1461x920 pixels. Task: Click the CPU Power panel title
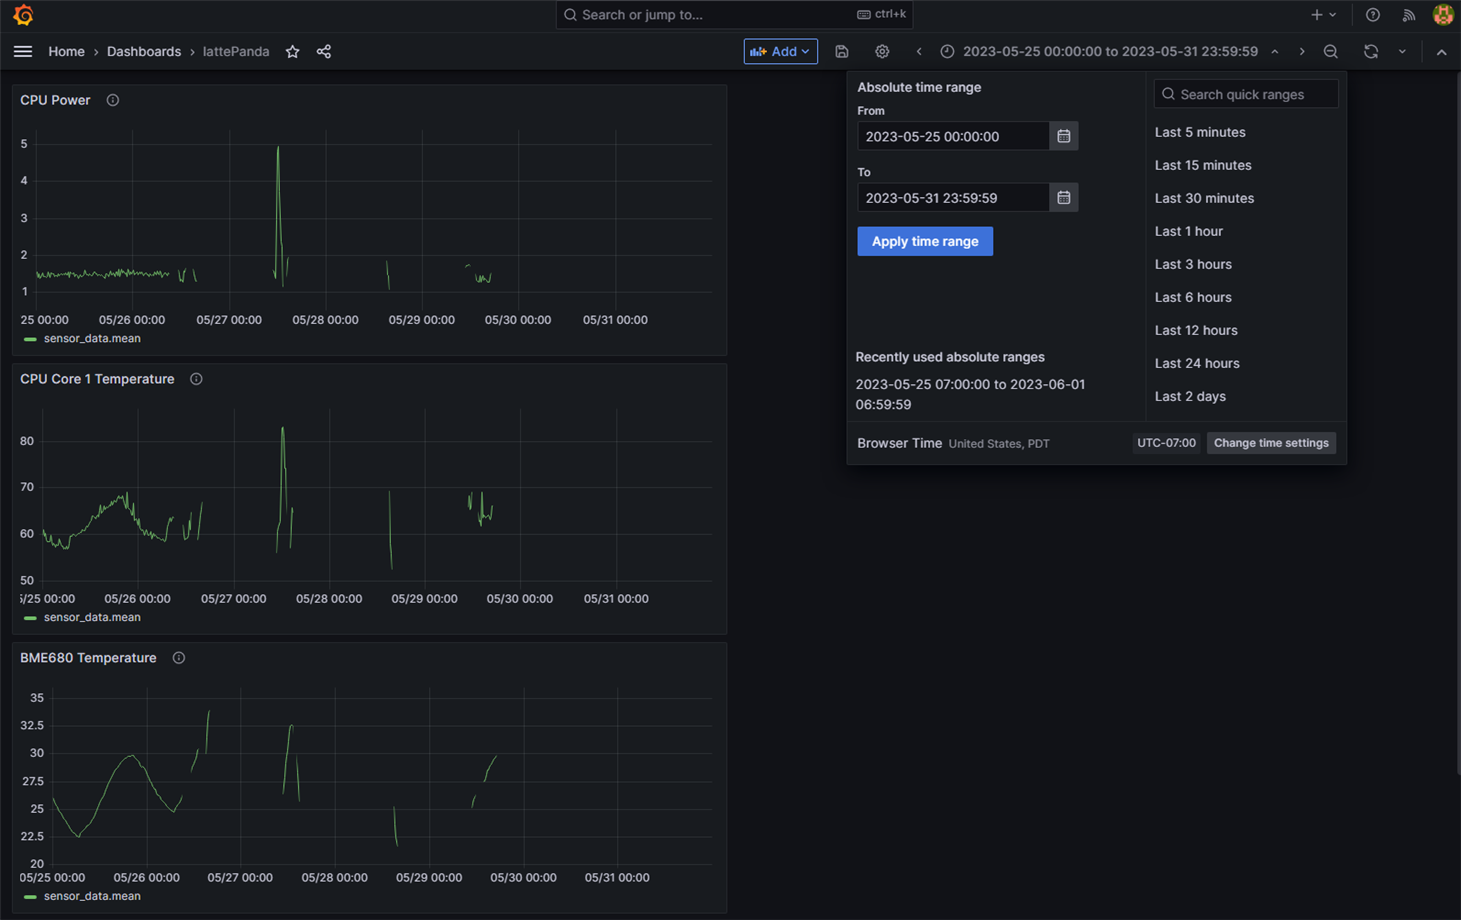(55, 100)
